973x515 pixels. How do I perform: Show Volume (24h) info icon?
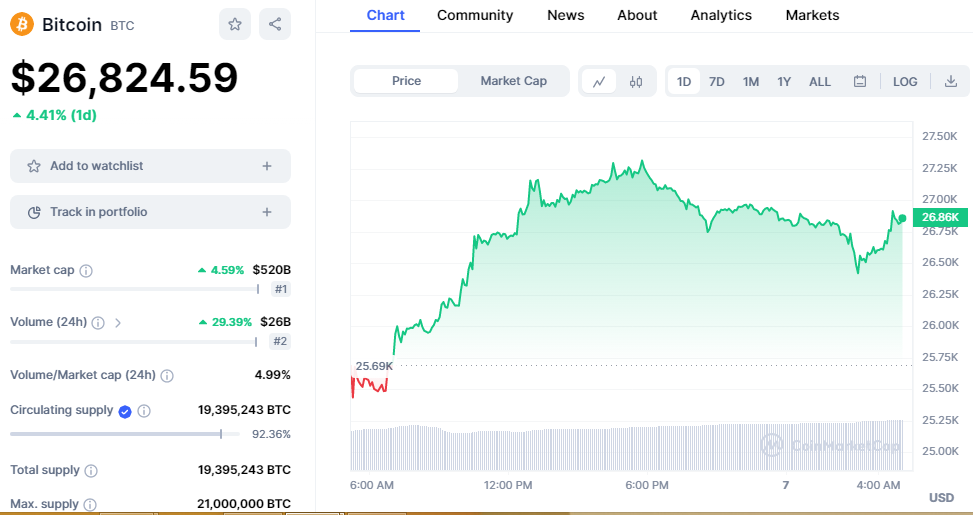point(97,323)
